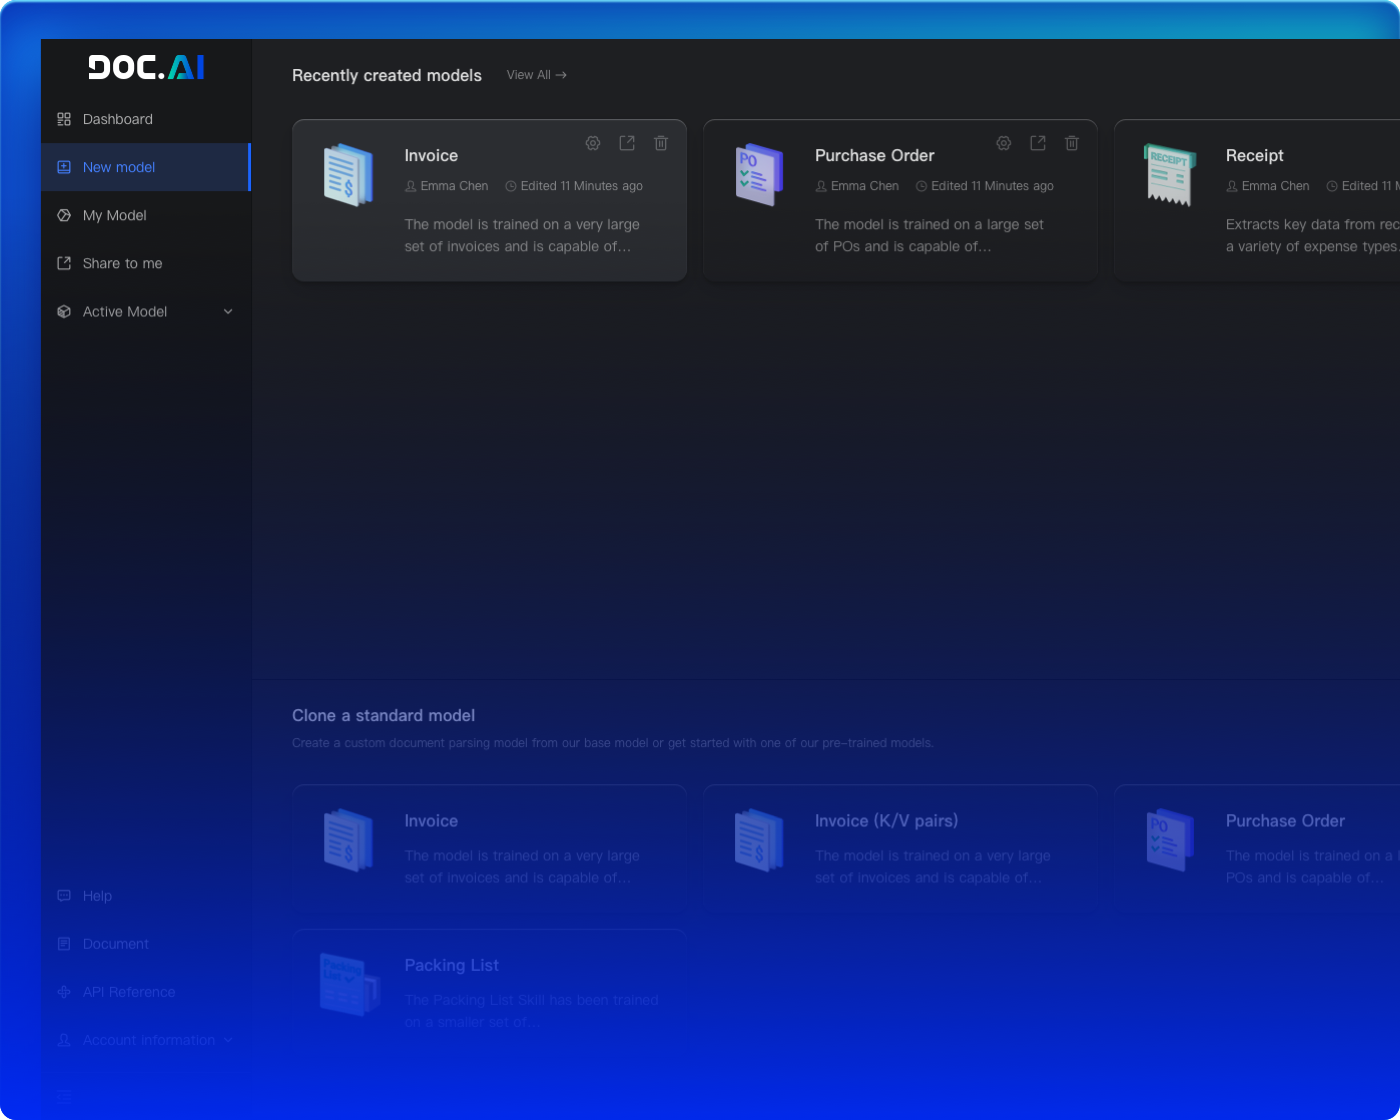The height and width of the screenshot is (1120, 1400).
Task: Open settings gear on Invoice card
Action: pyautogui.click(x=593, y=143)
